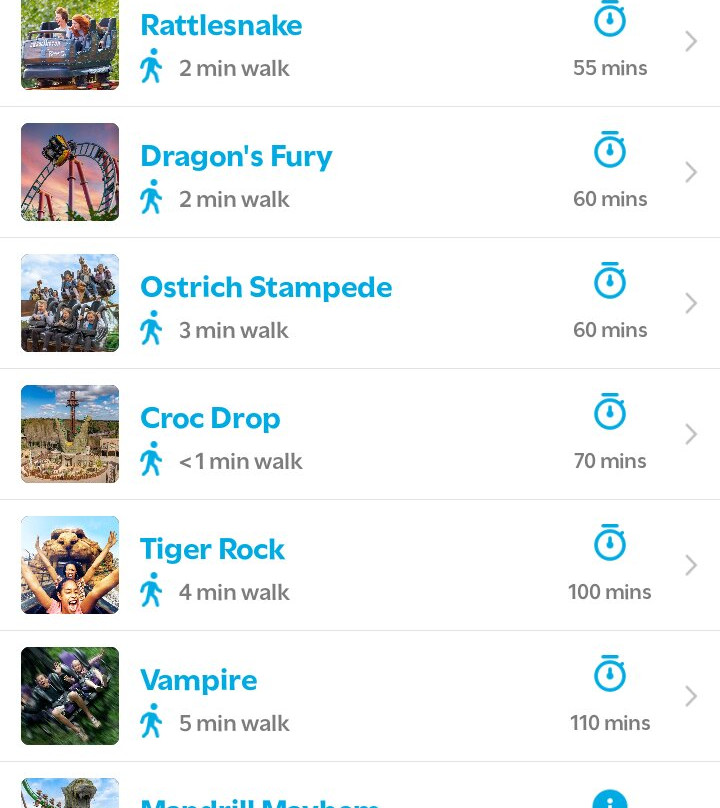Viewport: 720px width, 808px height.
Task: Tap the stopwatch icon for Rattlesnake
Action: (x=610, y=21)
